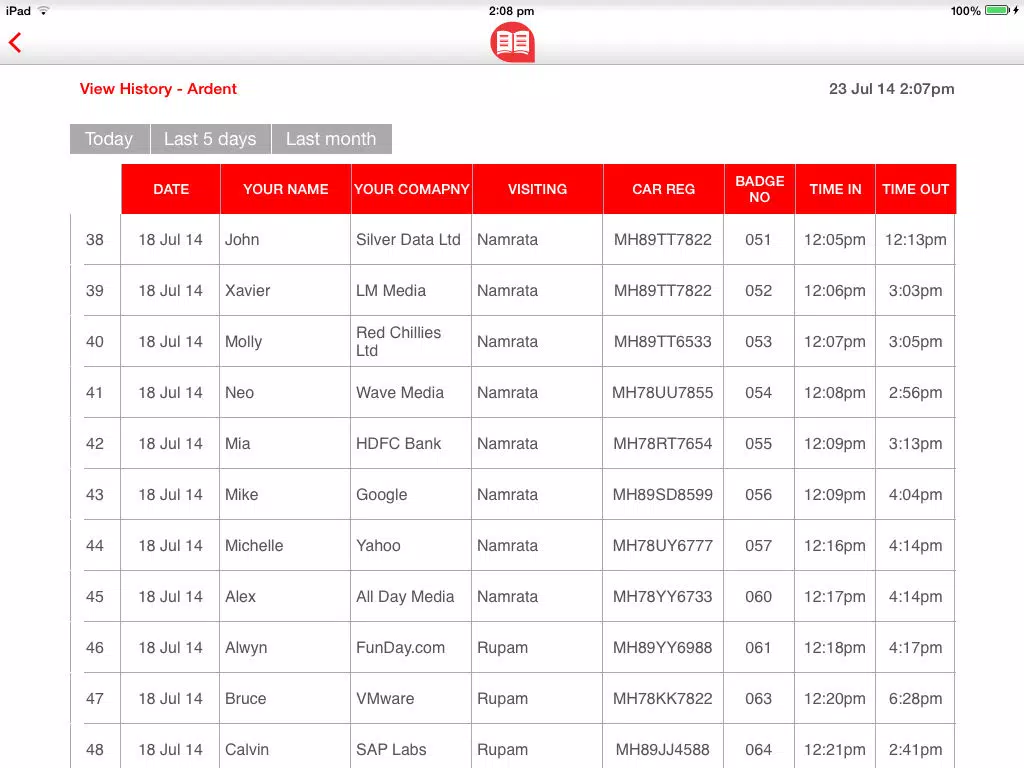The height and width of the screenshot is (768, 1024).
Task: Tap the battery icon in status bar
Action: (997, 10)
